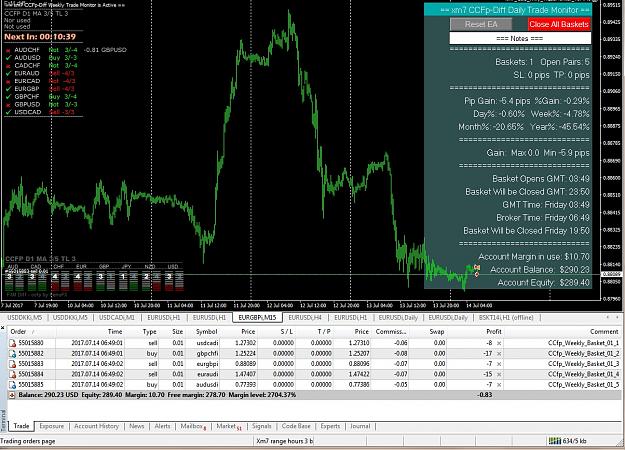Open the Account History tab
Image resolution: width=625 pixels, height=450 pixels.
pos(96,426)
